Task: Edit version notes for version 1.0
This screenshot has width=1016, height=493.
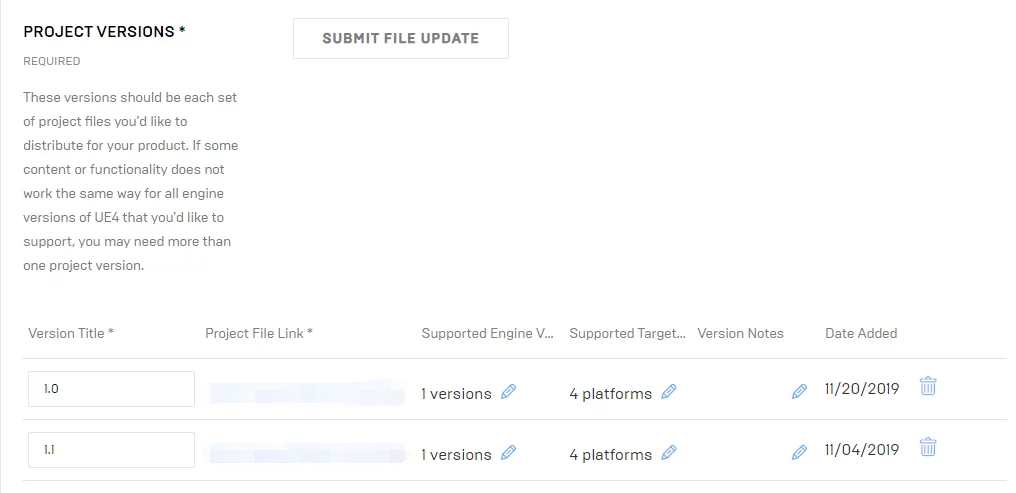Action: (799, 392)
